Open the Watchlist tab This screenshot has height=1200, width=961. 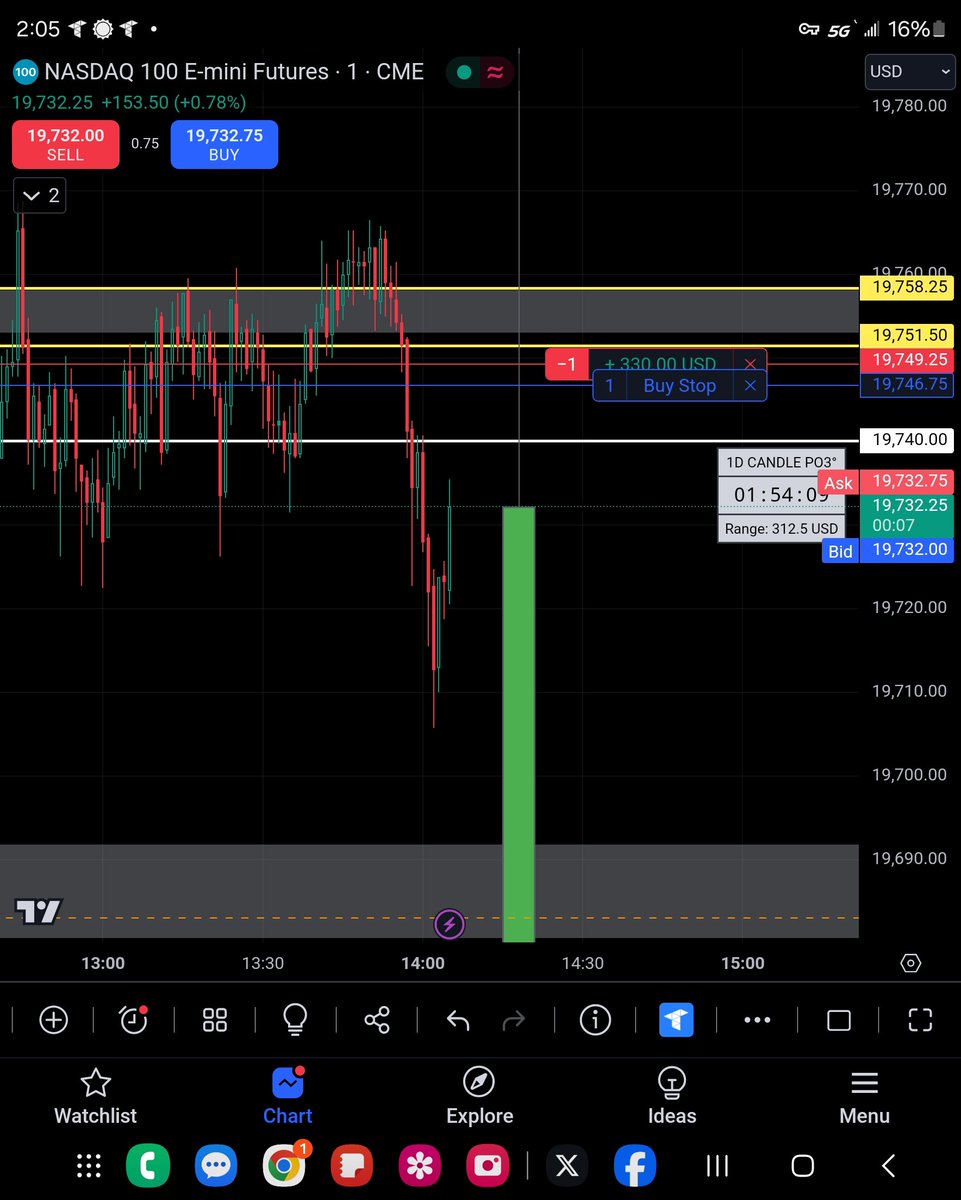[95, 1097]
